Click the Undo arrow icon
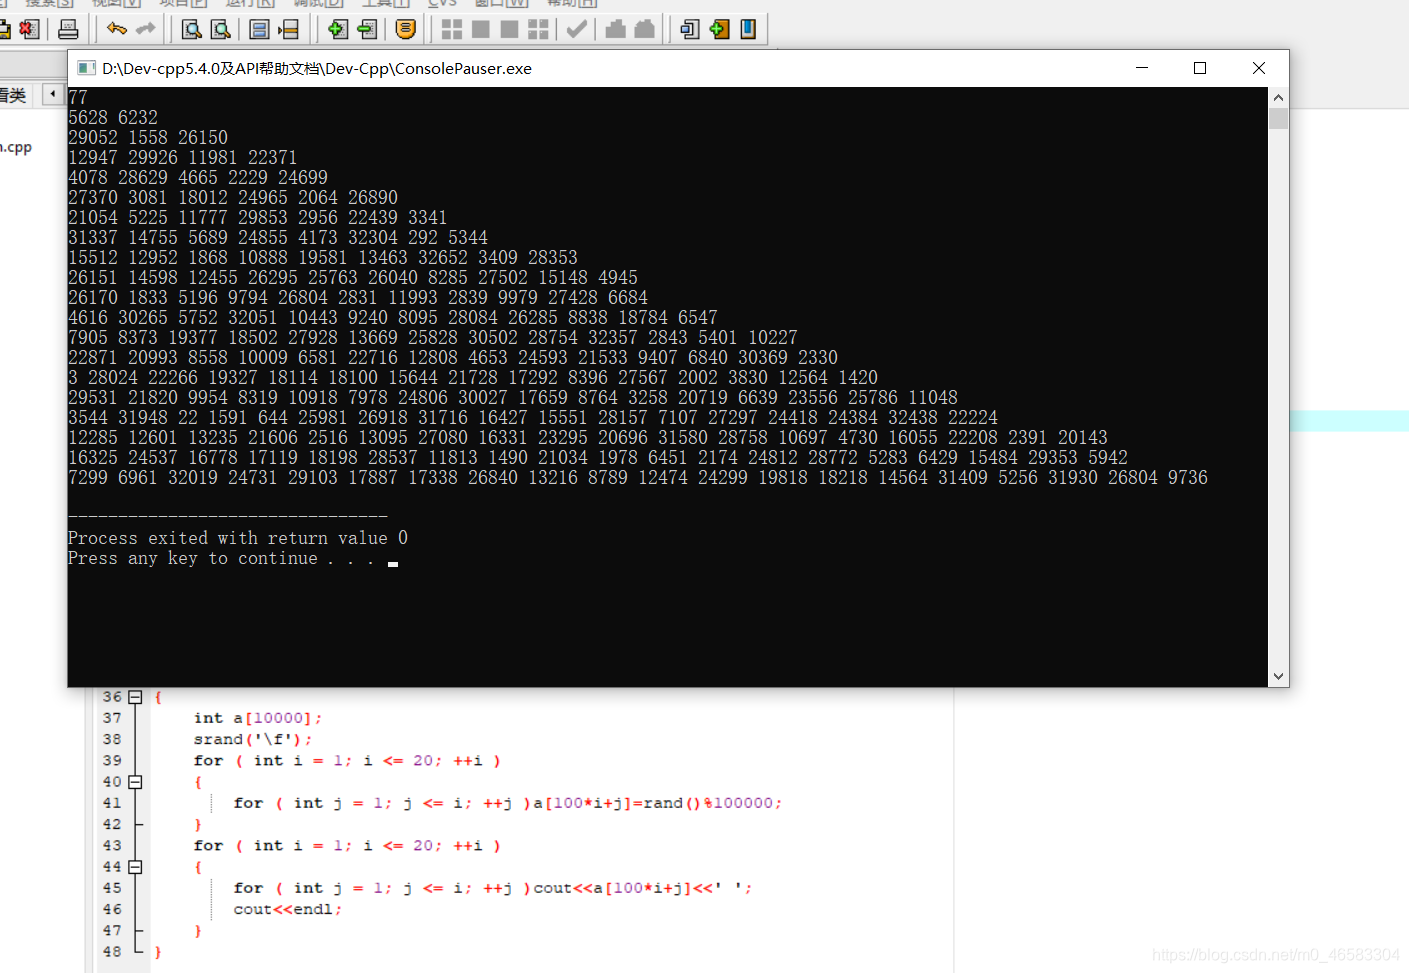Viewport: 1409px width, 973px height. [x=117, y=29]
